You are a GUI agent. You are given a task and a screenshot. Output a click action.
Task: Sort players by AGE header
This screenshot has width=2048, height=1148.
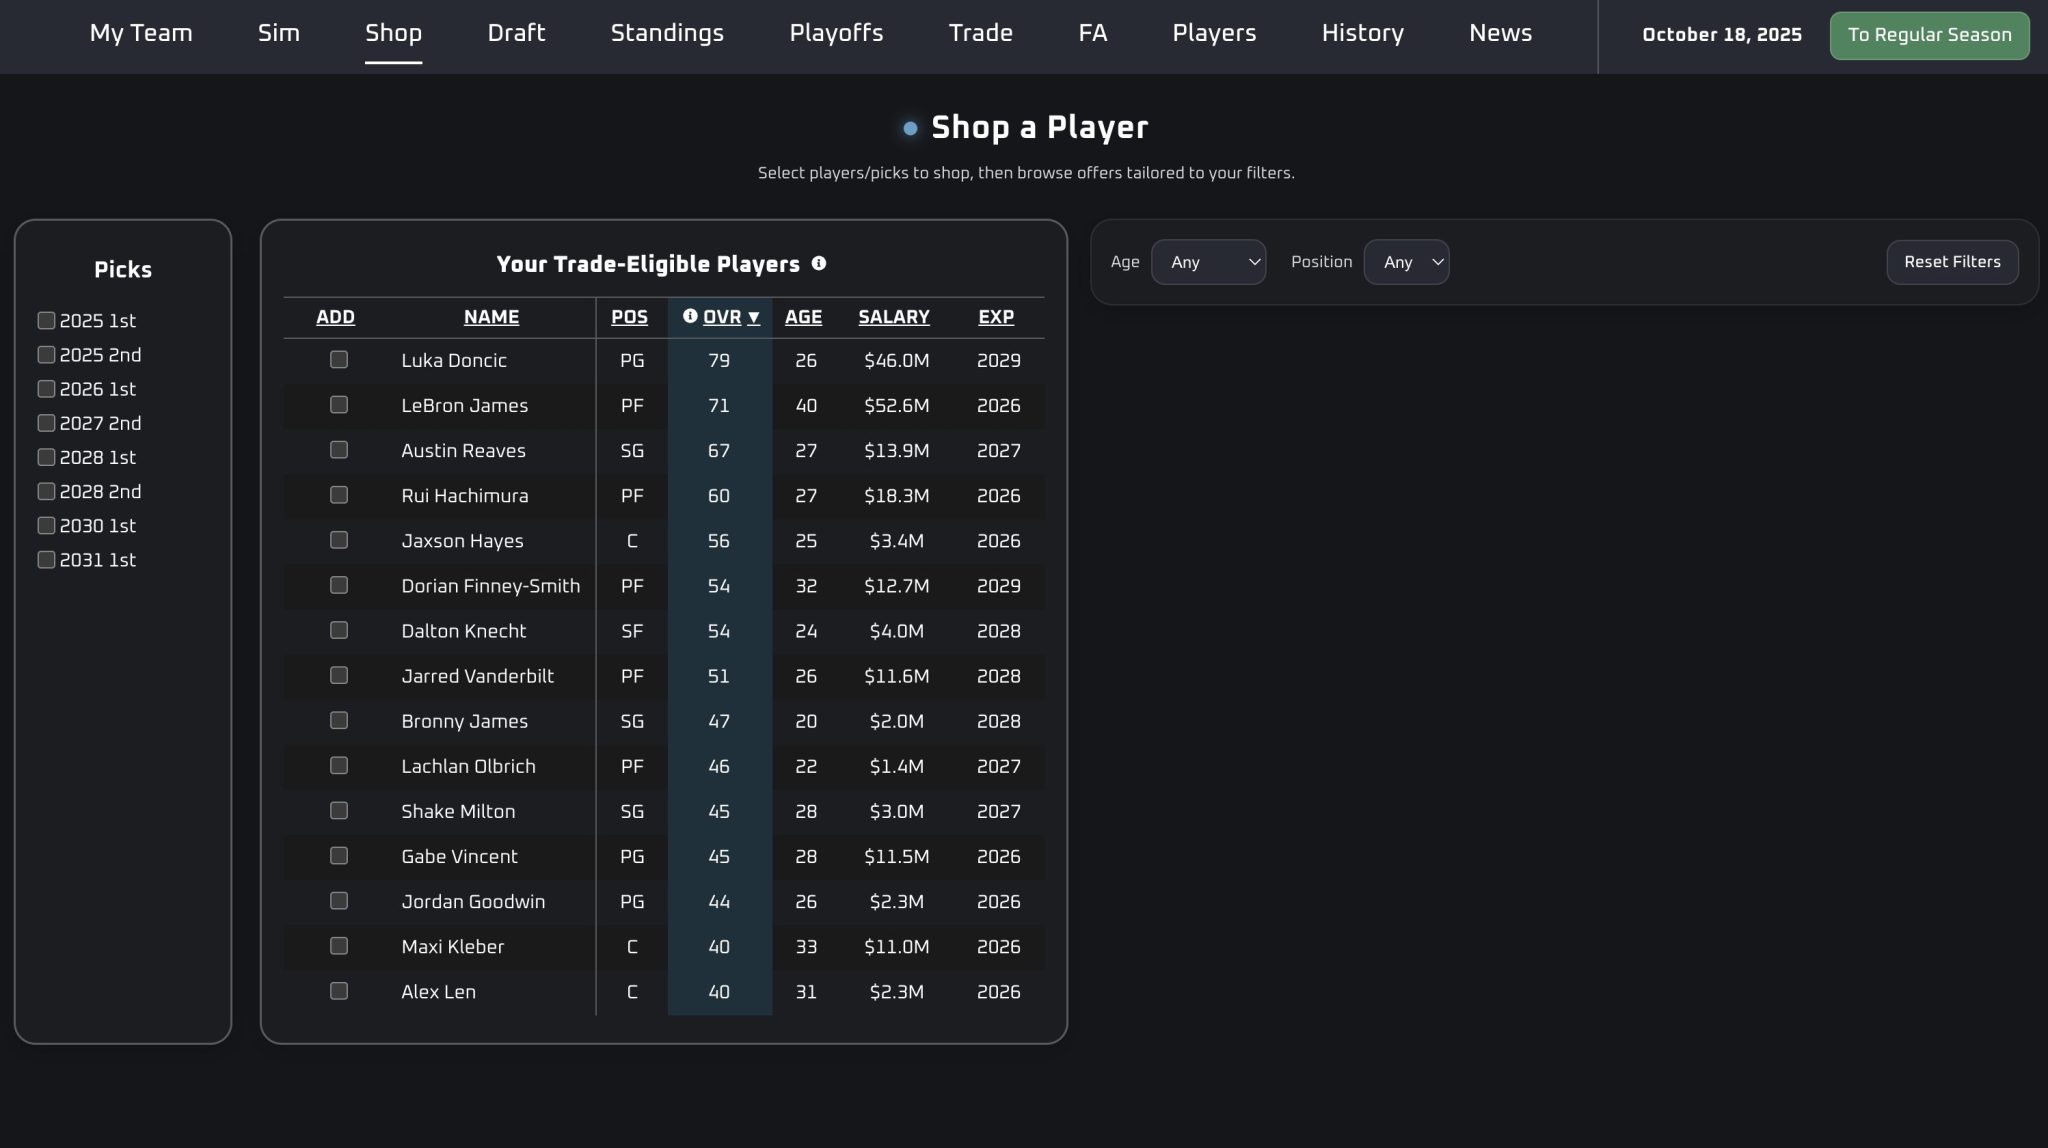pyautogui.click(x=803, y=317)
